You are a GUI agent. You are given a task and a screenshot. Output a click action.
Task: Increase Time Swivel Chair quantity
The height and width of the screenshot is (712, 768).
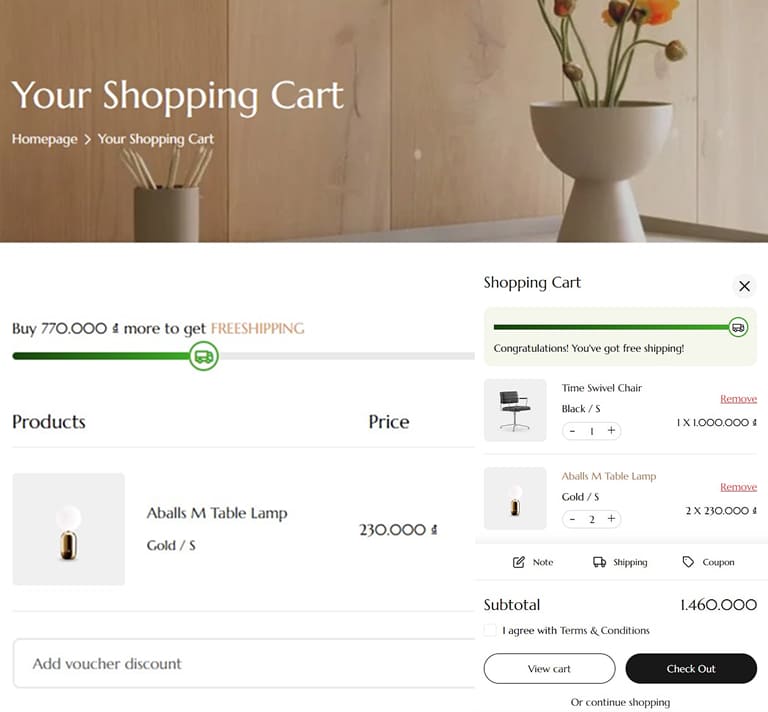pos(611,431)
